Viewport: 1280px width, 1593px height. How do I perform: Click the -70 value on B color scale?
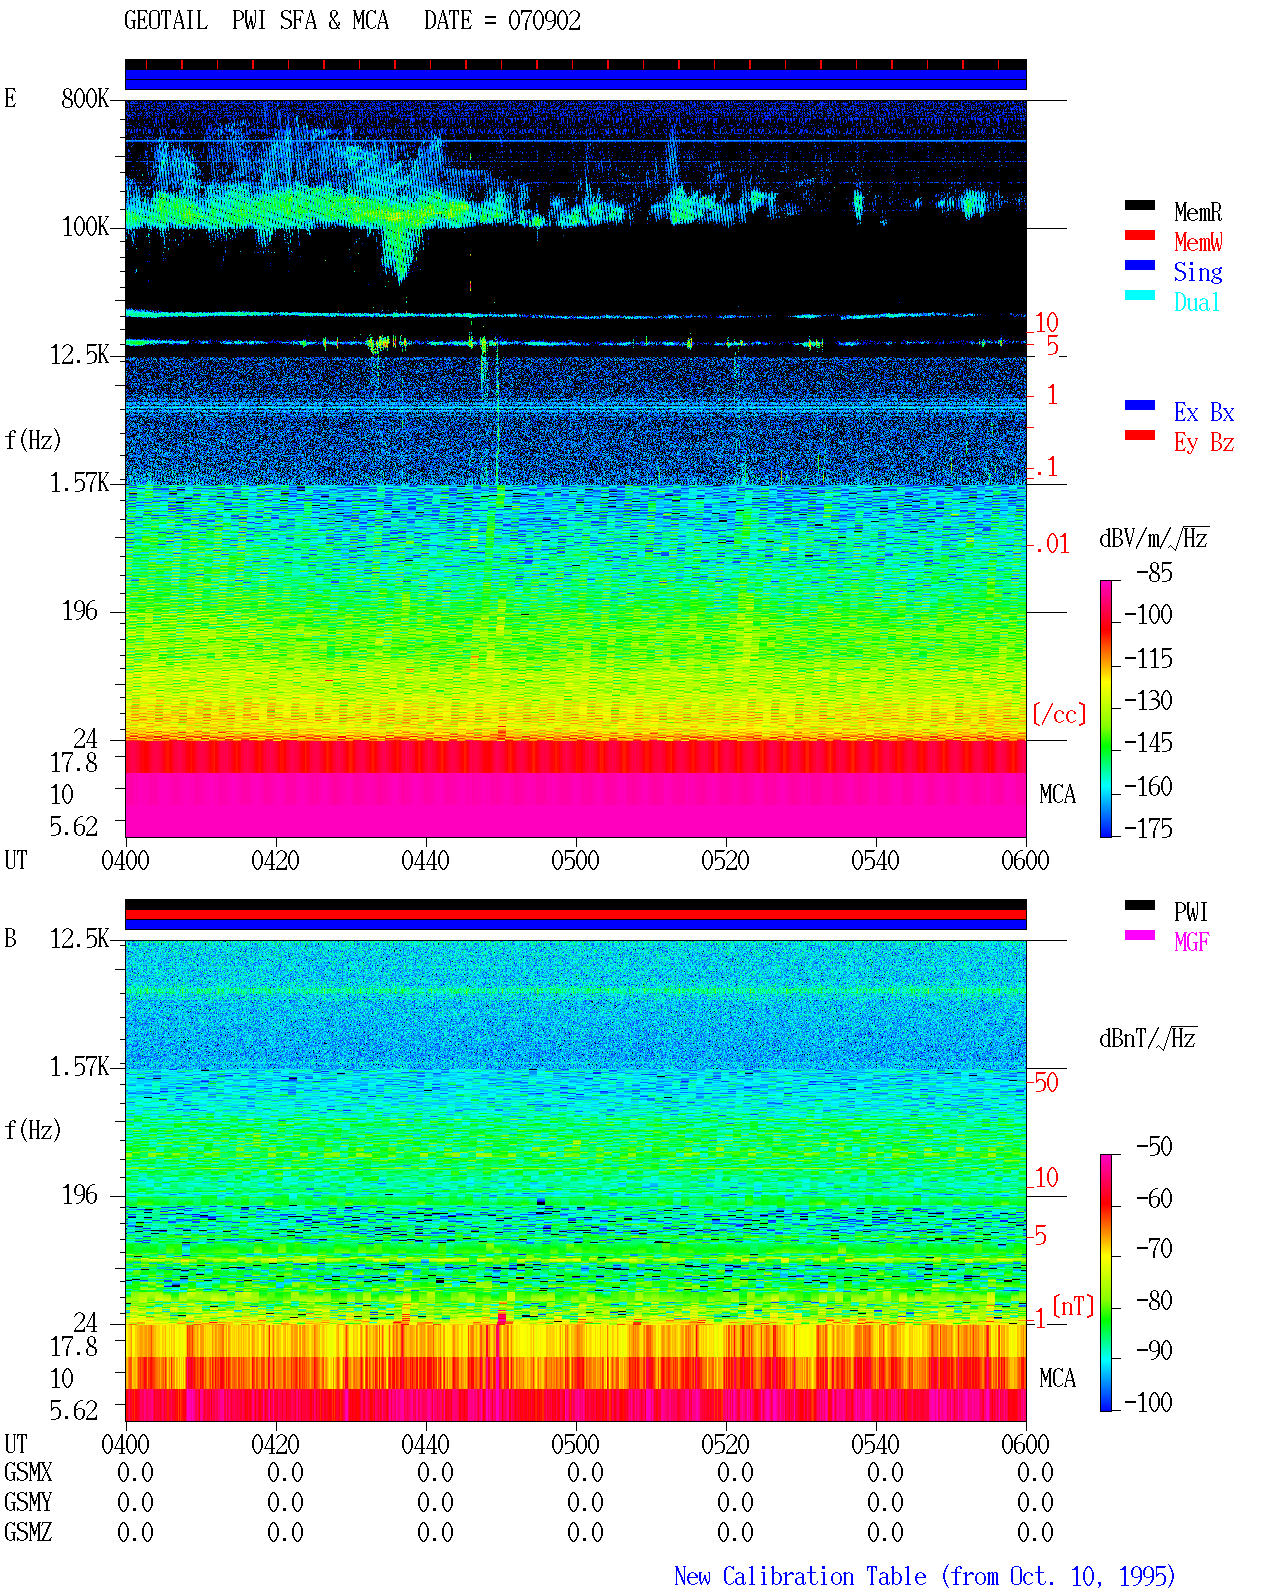pyautogui.click(x=1154, y=1248)
